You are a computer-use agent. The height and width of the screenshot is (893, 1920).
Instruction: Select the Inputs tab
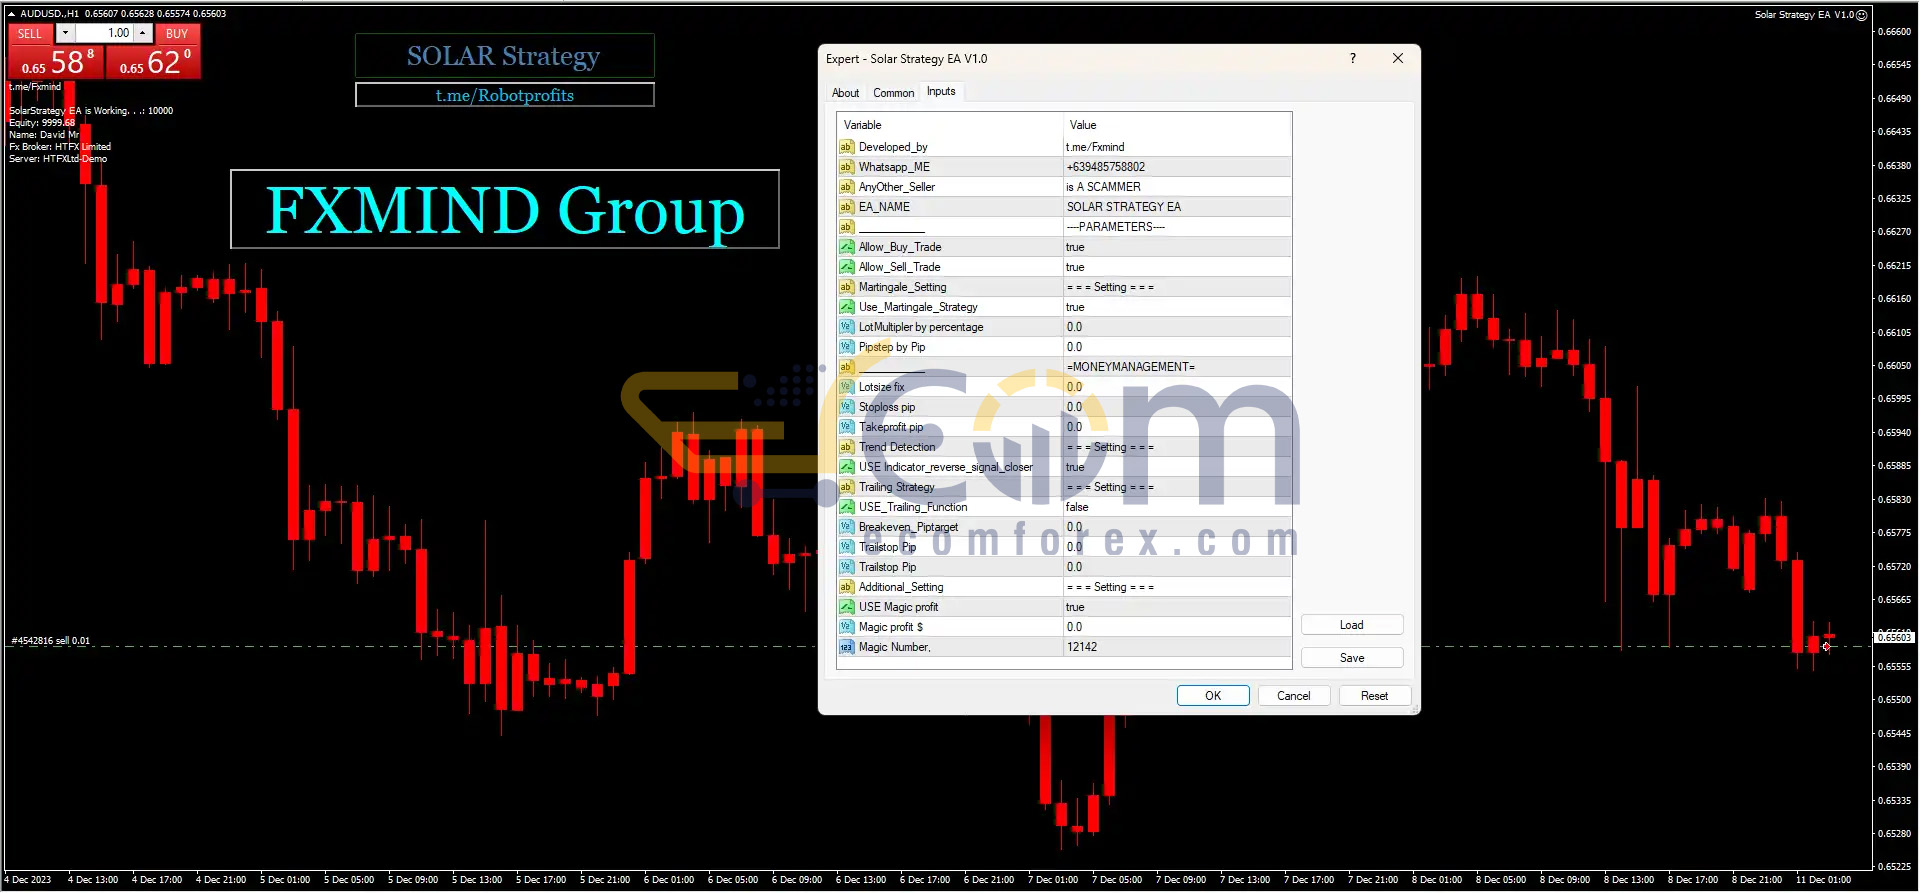[941, 91]
